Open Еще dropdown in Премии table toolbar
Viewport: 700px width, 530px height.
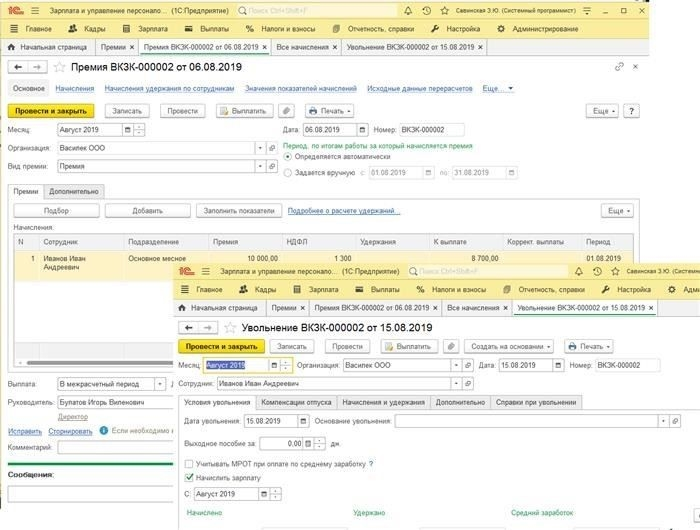click(617, 211)
